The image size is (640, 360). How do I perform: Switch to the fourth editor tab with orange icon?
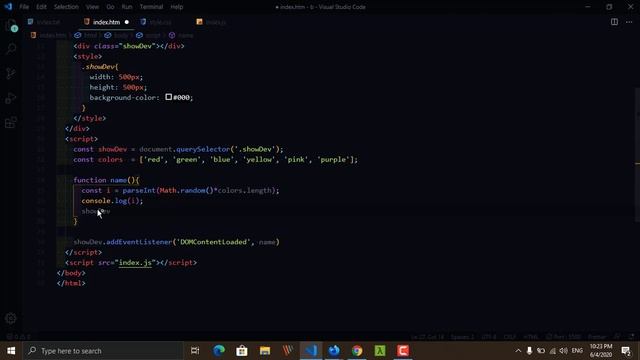[x=211, y=22]
